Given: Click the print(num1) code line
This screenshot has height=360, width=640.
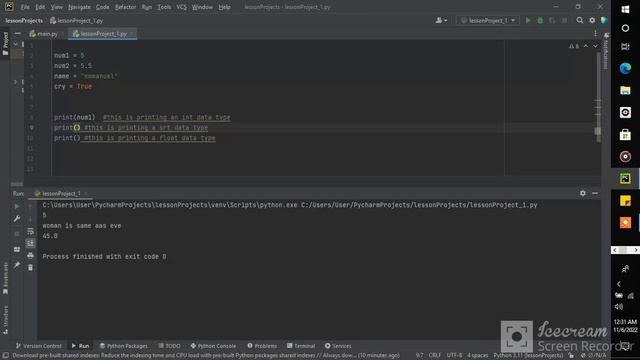Looking at the screenshot, I should (x=74, y=117).
